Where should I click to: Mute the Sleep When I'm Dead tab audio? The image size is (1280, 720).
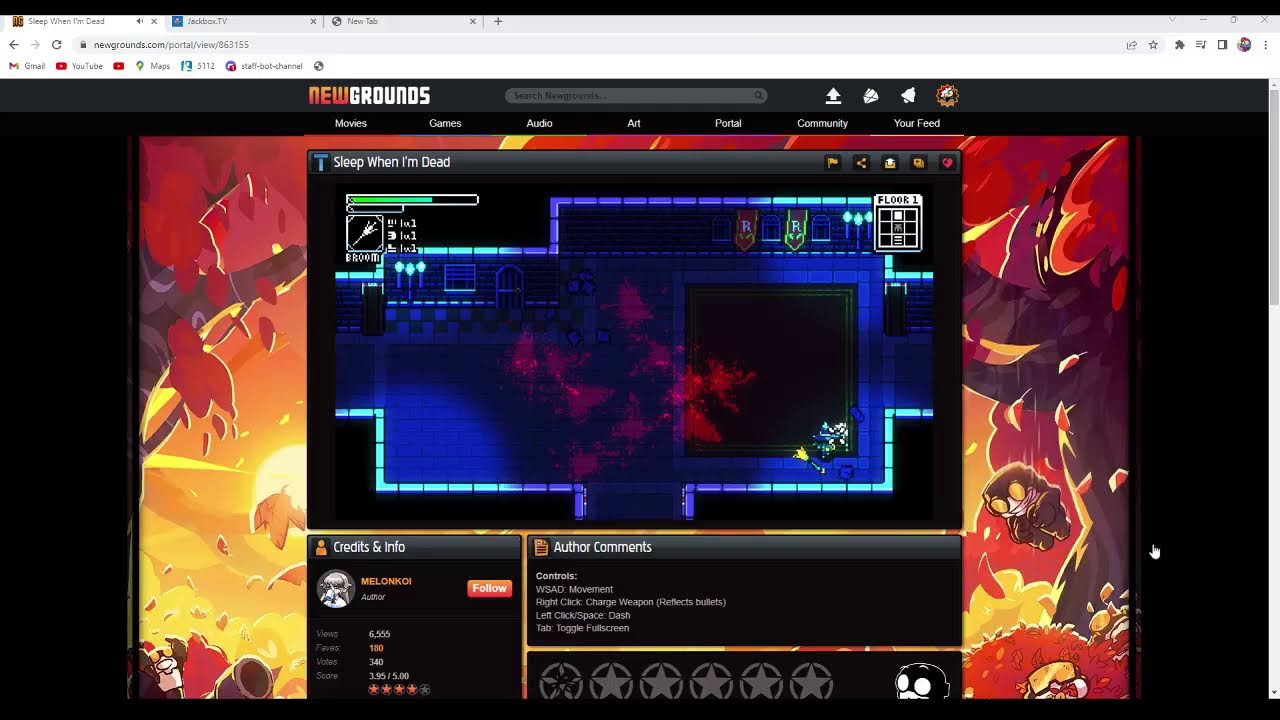pyautogui.click(x=139, y=21)
